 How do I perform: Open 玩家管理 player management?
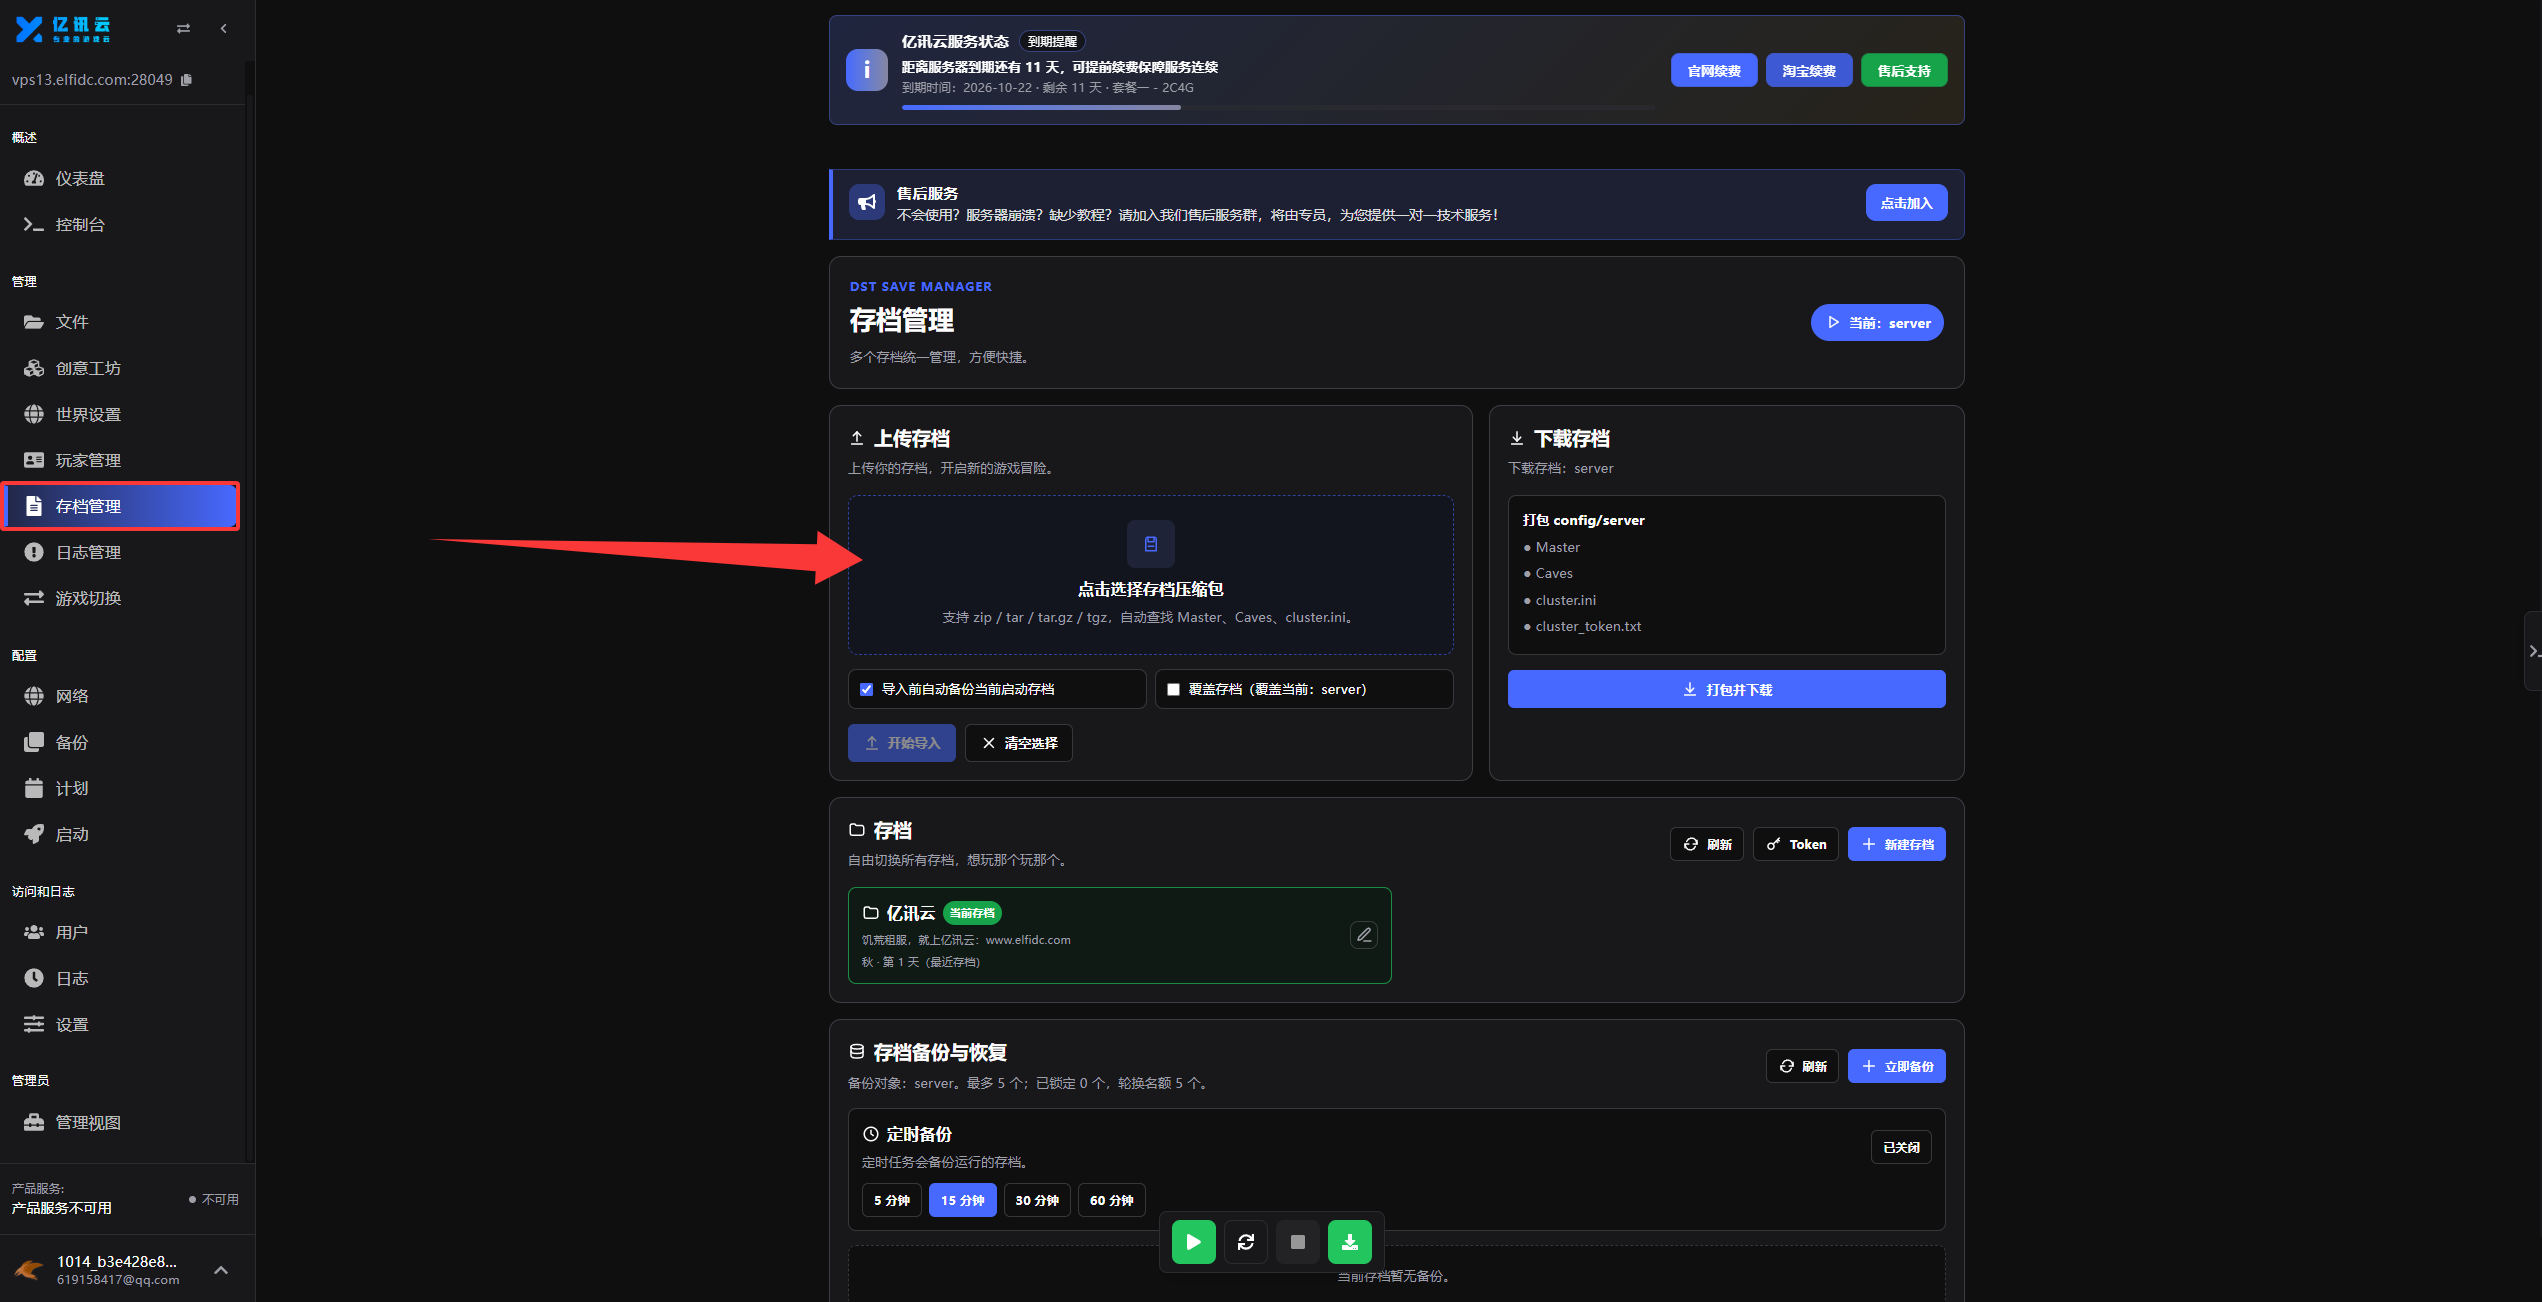tap(120, 460)
